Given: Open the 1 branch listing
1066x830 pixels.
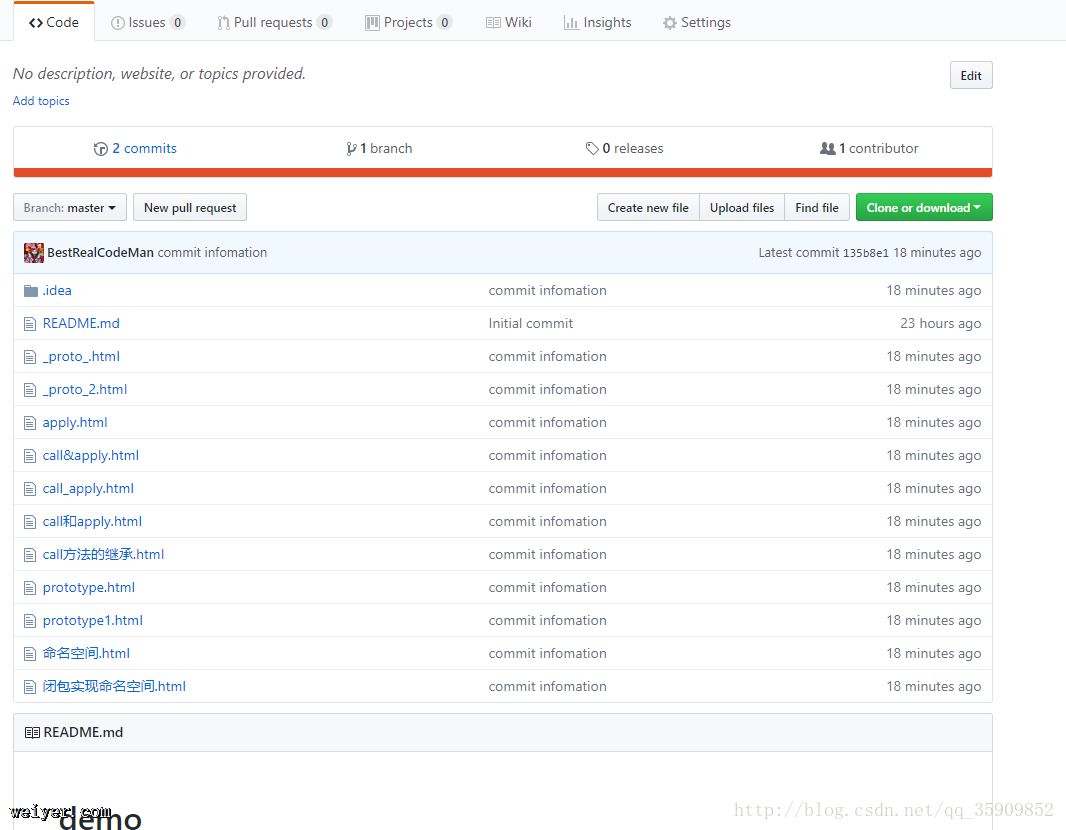Looking at the screenshot, I should click(x=379, y=148).
